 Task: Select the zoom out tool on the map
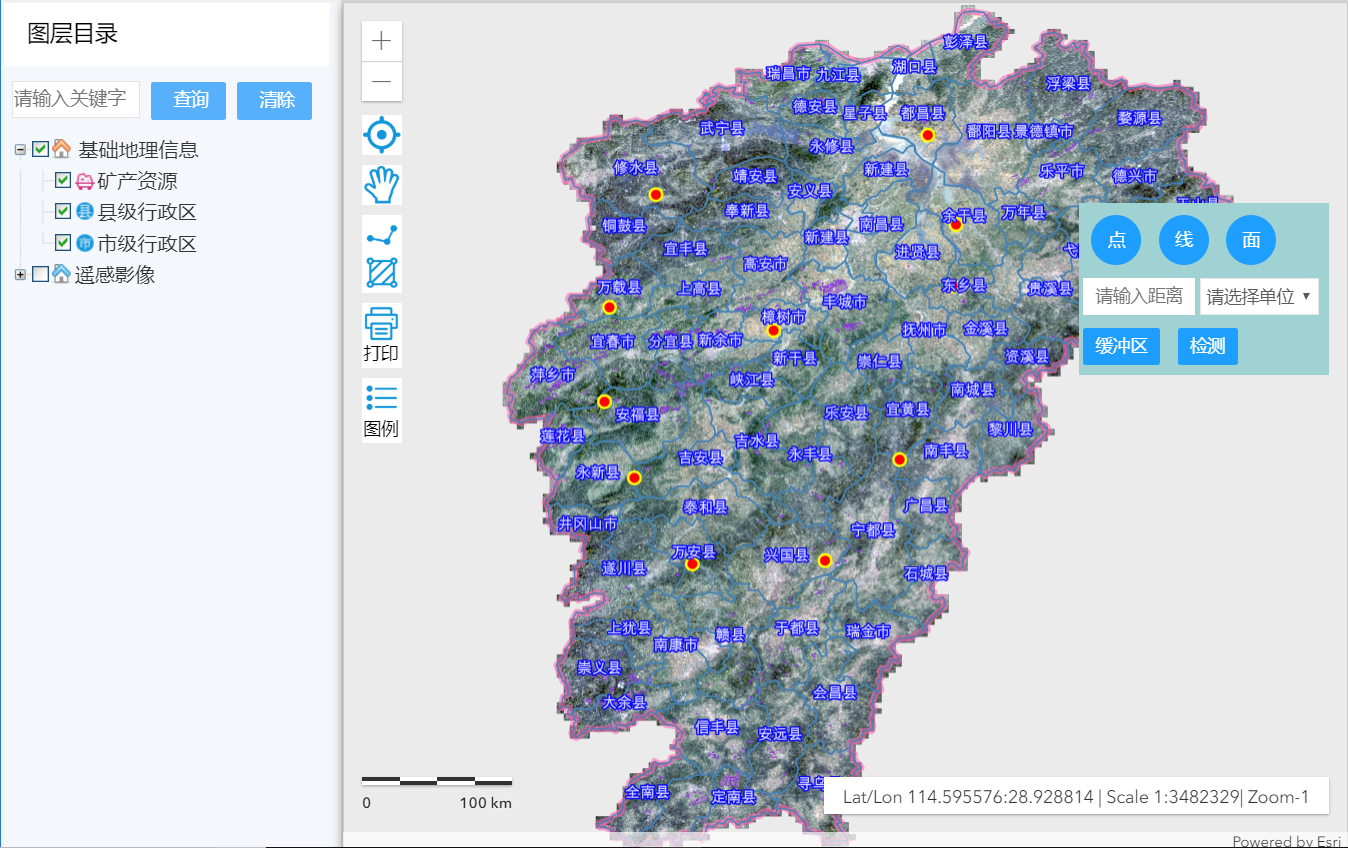381,82
